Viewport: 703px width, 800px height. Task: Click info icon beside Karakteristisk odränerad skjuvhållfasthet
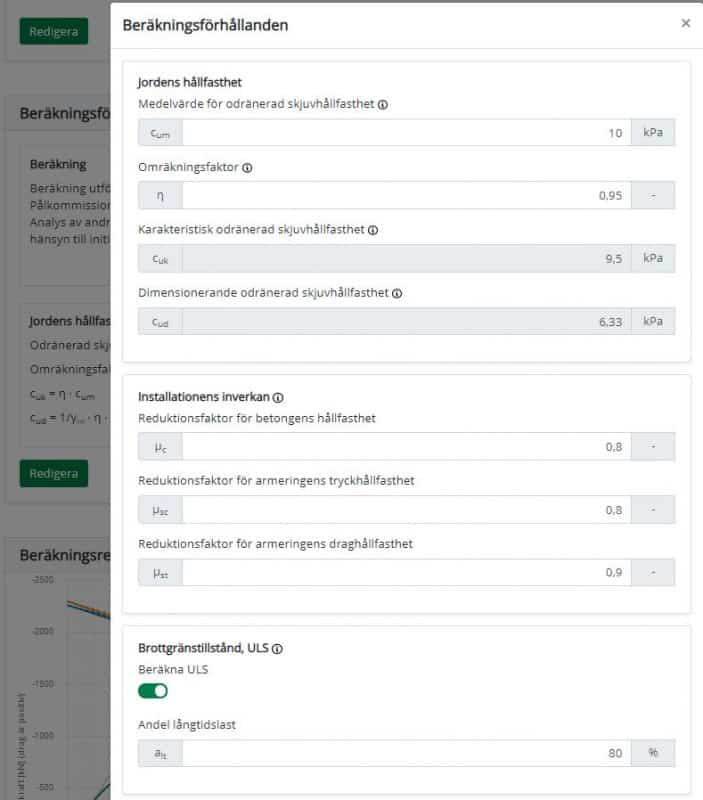pyautogui.click(x=373, y=230)
